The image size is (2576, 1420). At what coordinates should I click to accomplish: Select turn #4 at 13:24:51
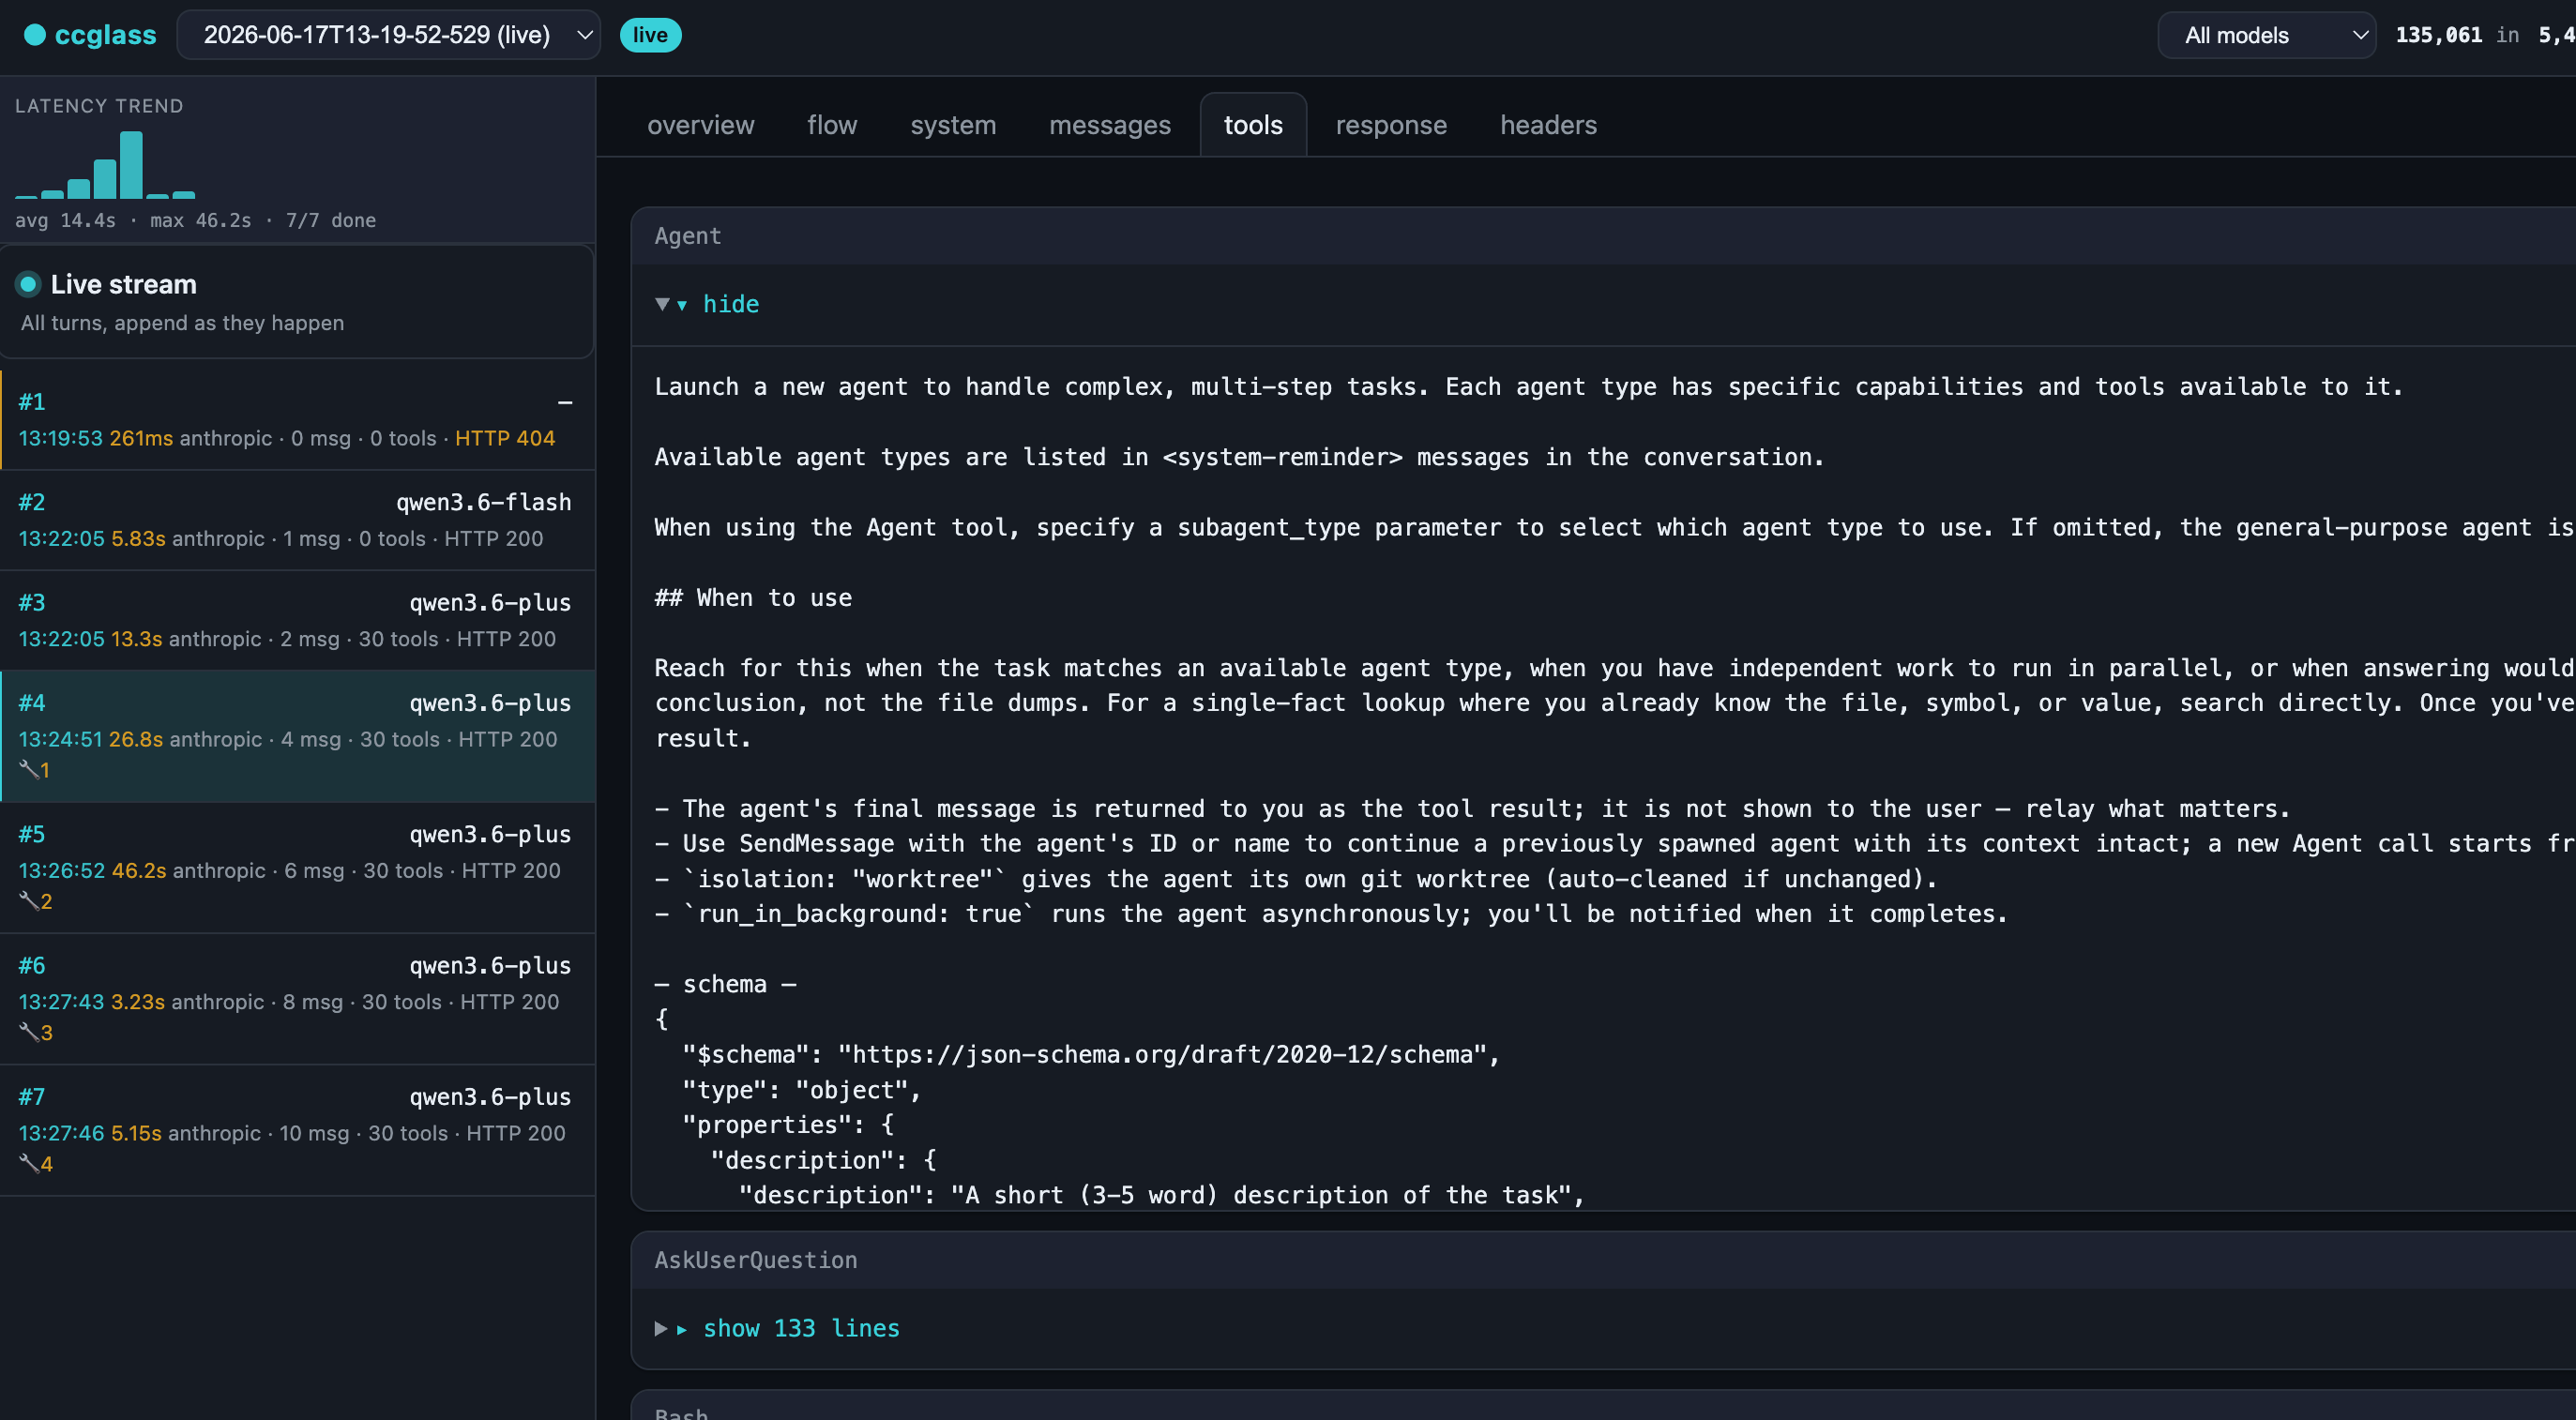coord(297,736)
